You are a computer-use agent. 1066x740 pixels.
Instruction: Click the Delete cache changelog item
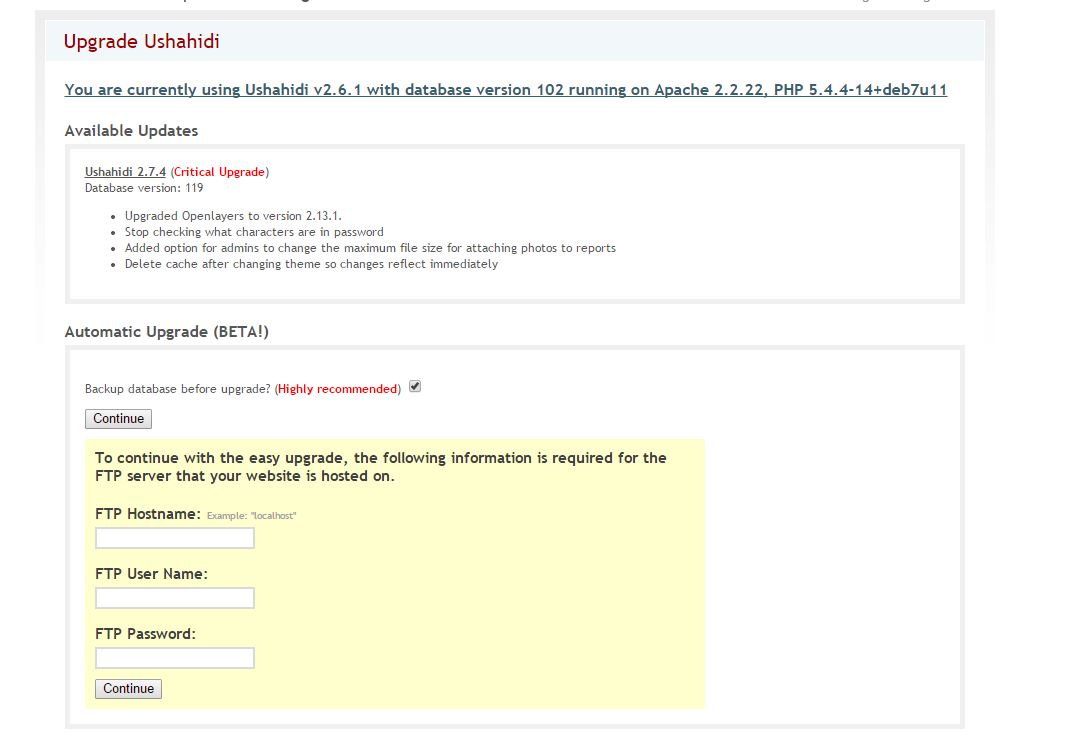pyautogui.click(x=311, y=264)
